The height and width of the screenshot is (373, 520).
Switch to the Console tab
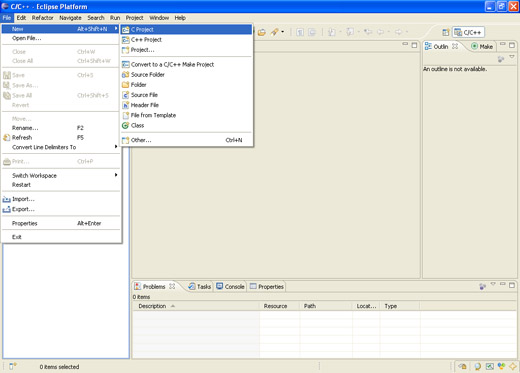230,287
